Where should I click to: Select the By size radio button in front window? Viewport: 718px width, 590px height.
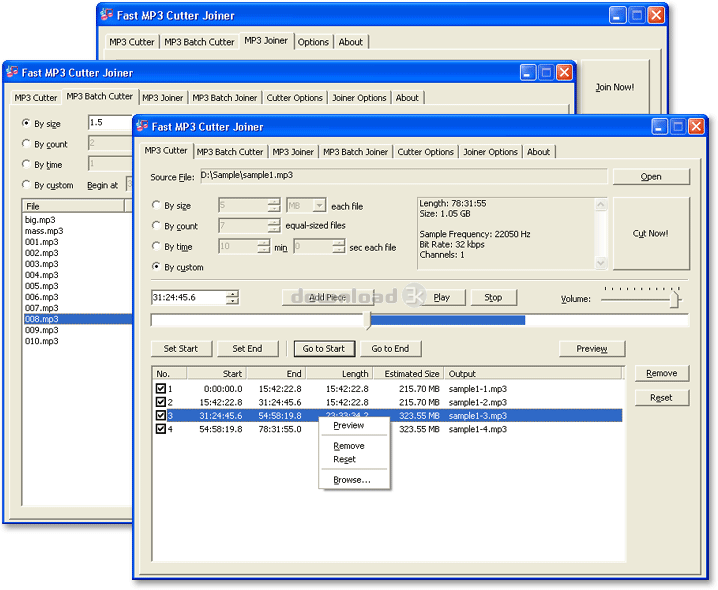[156, 205]
